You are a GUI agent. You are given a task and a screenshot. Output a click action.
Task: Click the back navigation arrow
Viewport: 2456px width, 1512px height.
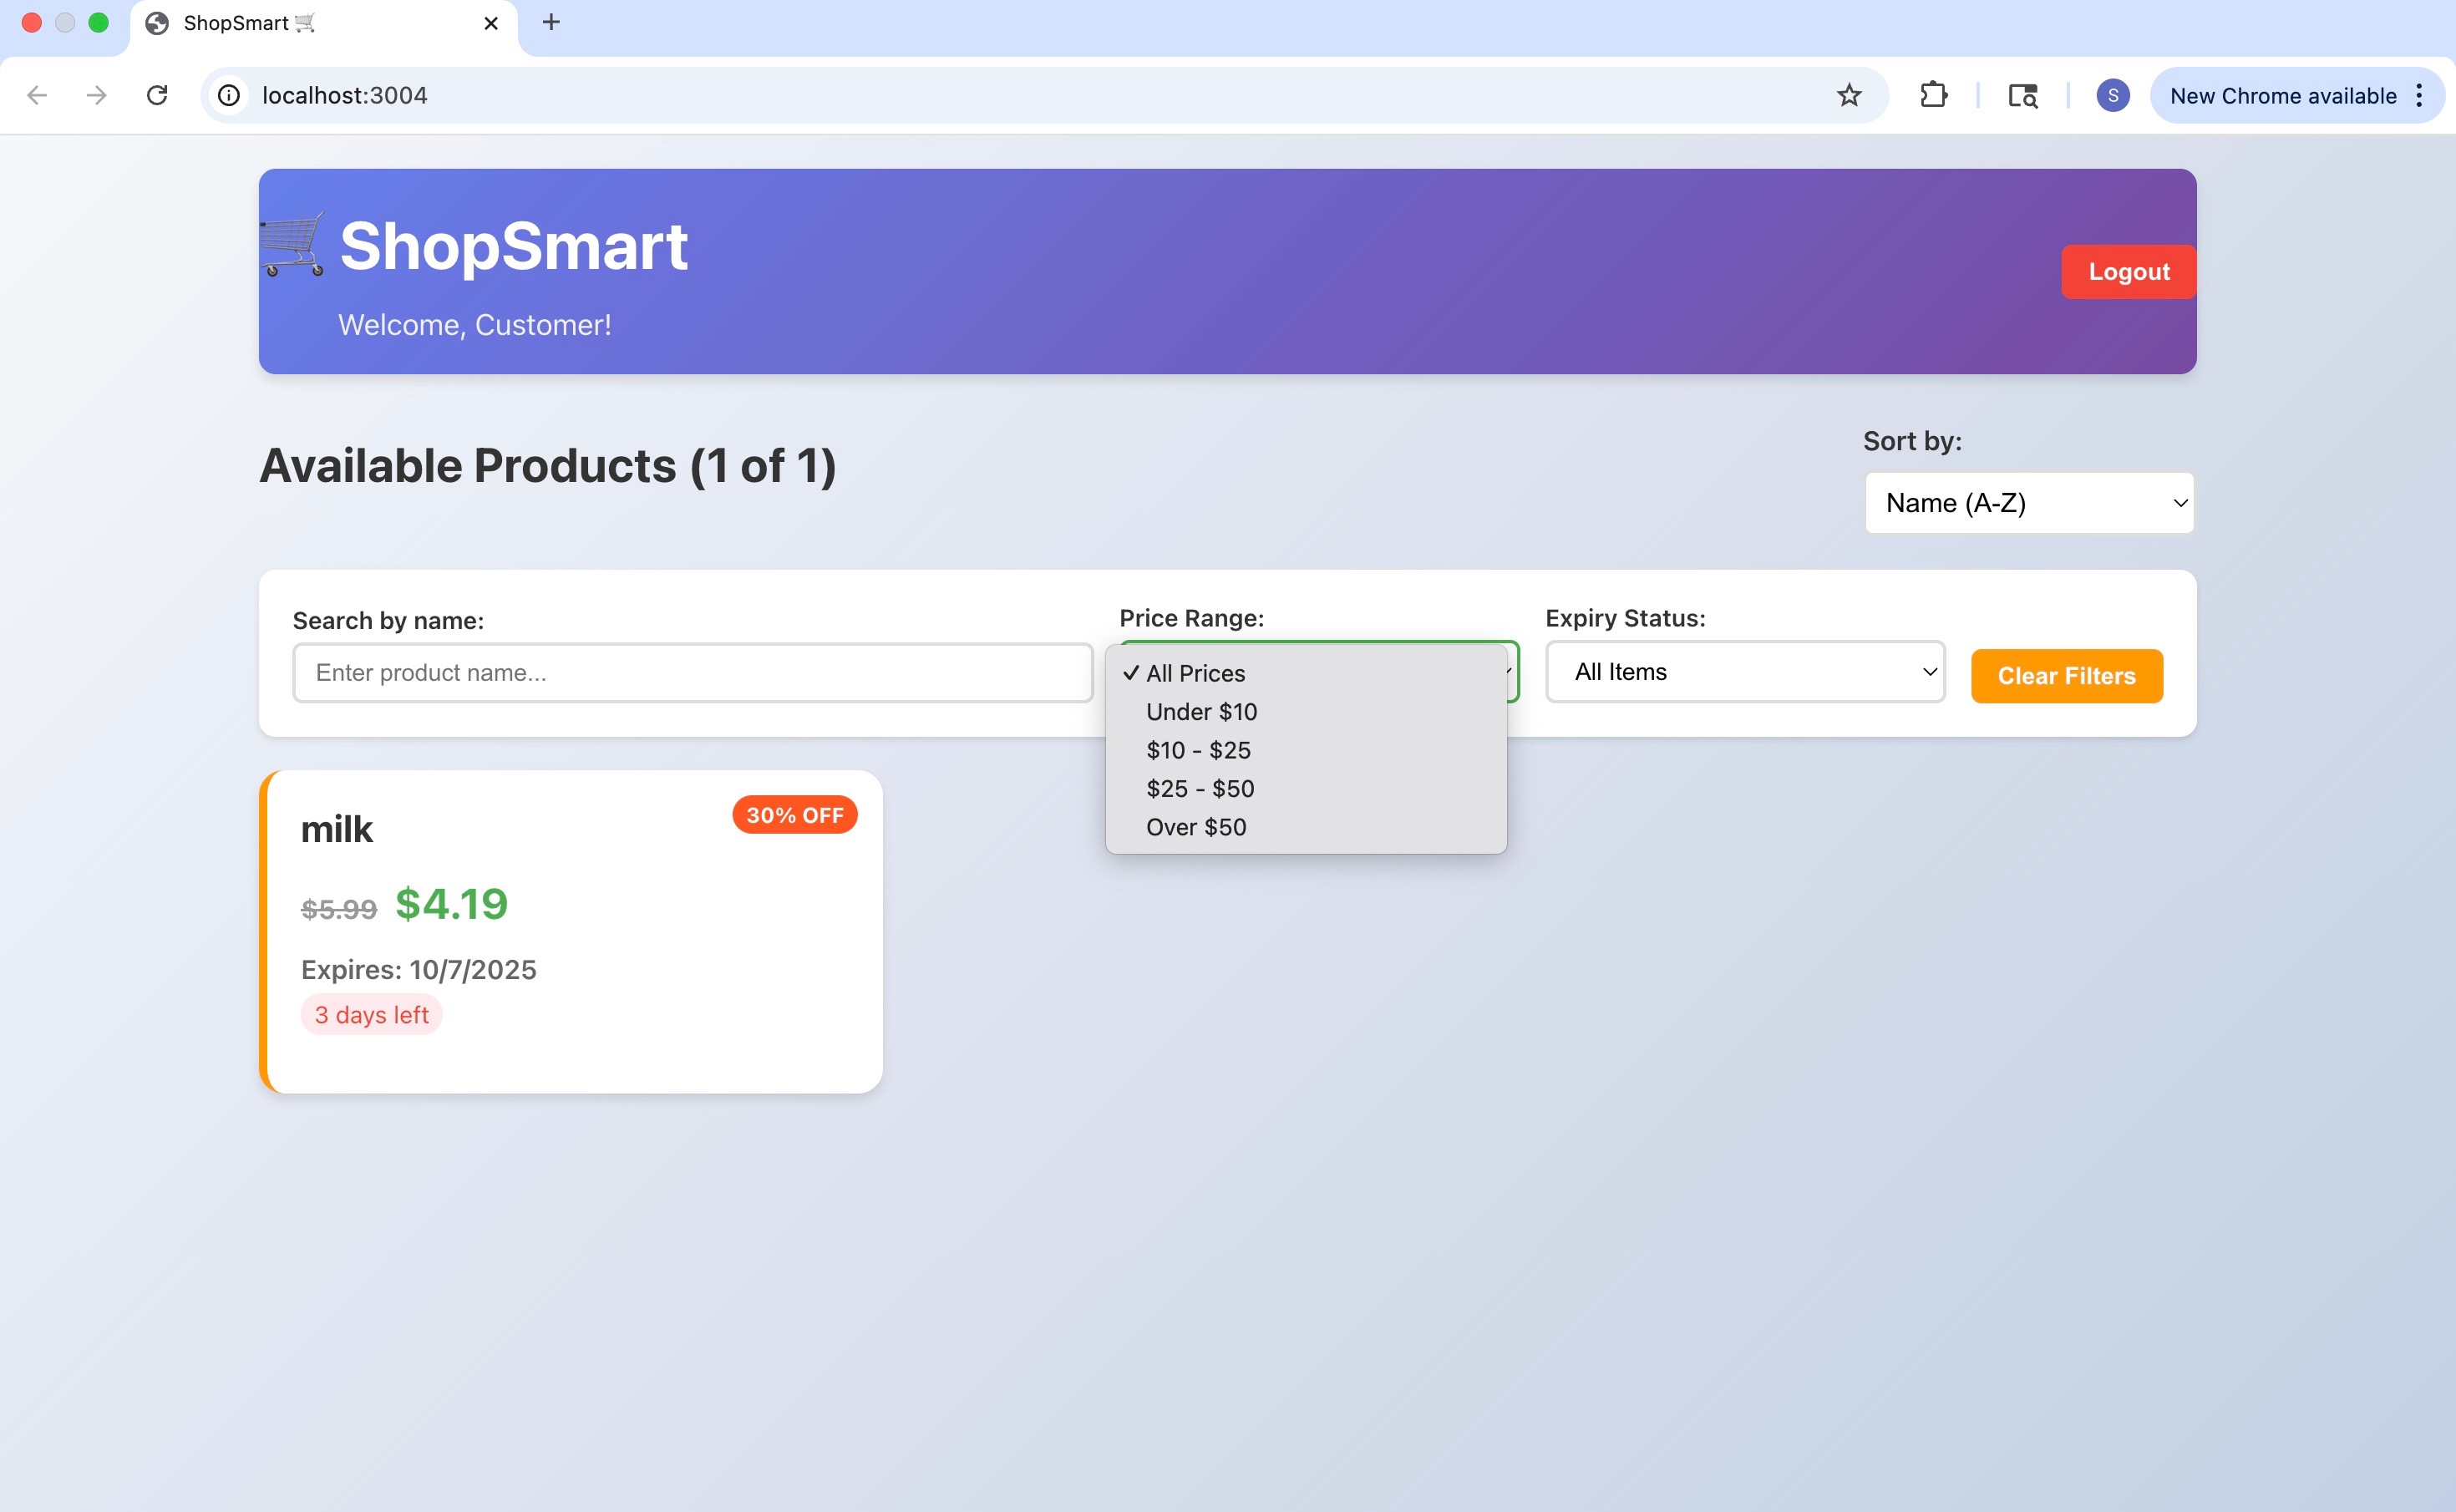pyautogui.click(x=37, y=95)
